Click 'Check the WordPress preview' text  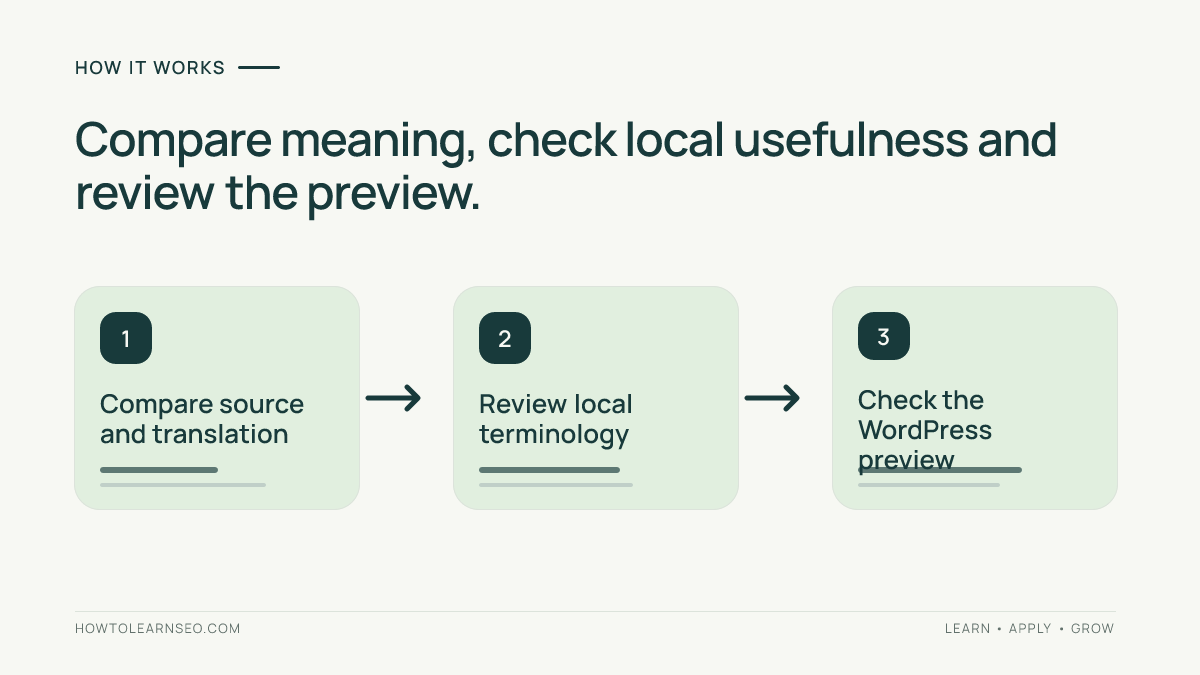tap(925, 430)
